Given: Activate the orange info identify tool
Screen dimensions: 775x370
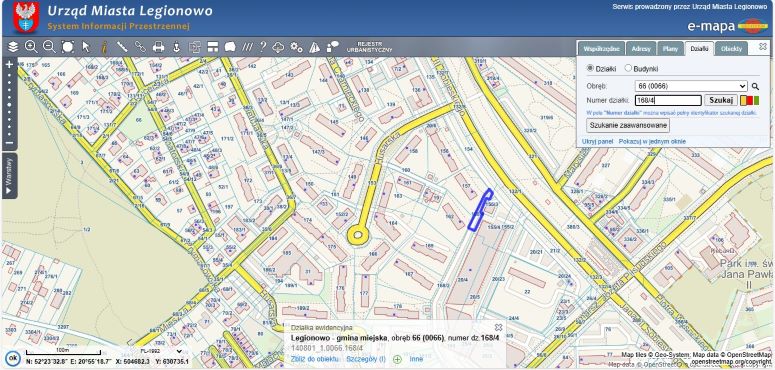Looking at the screenshot, I should (104, 47).
